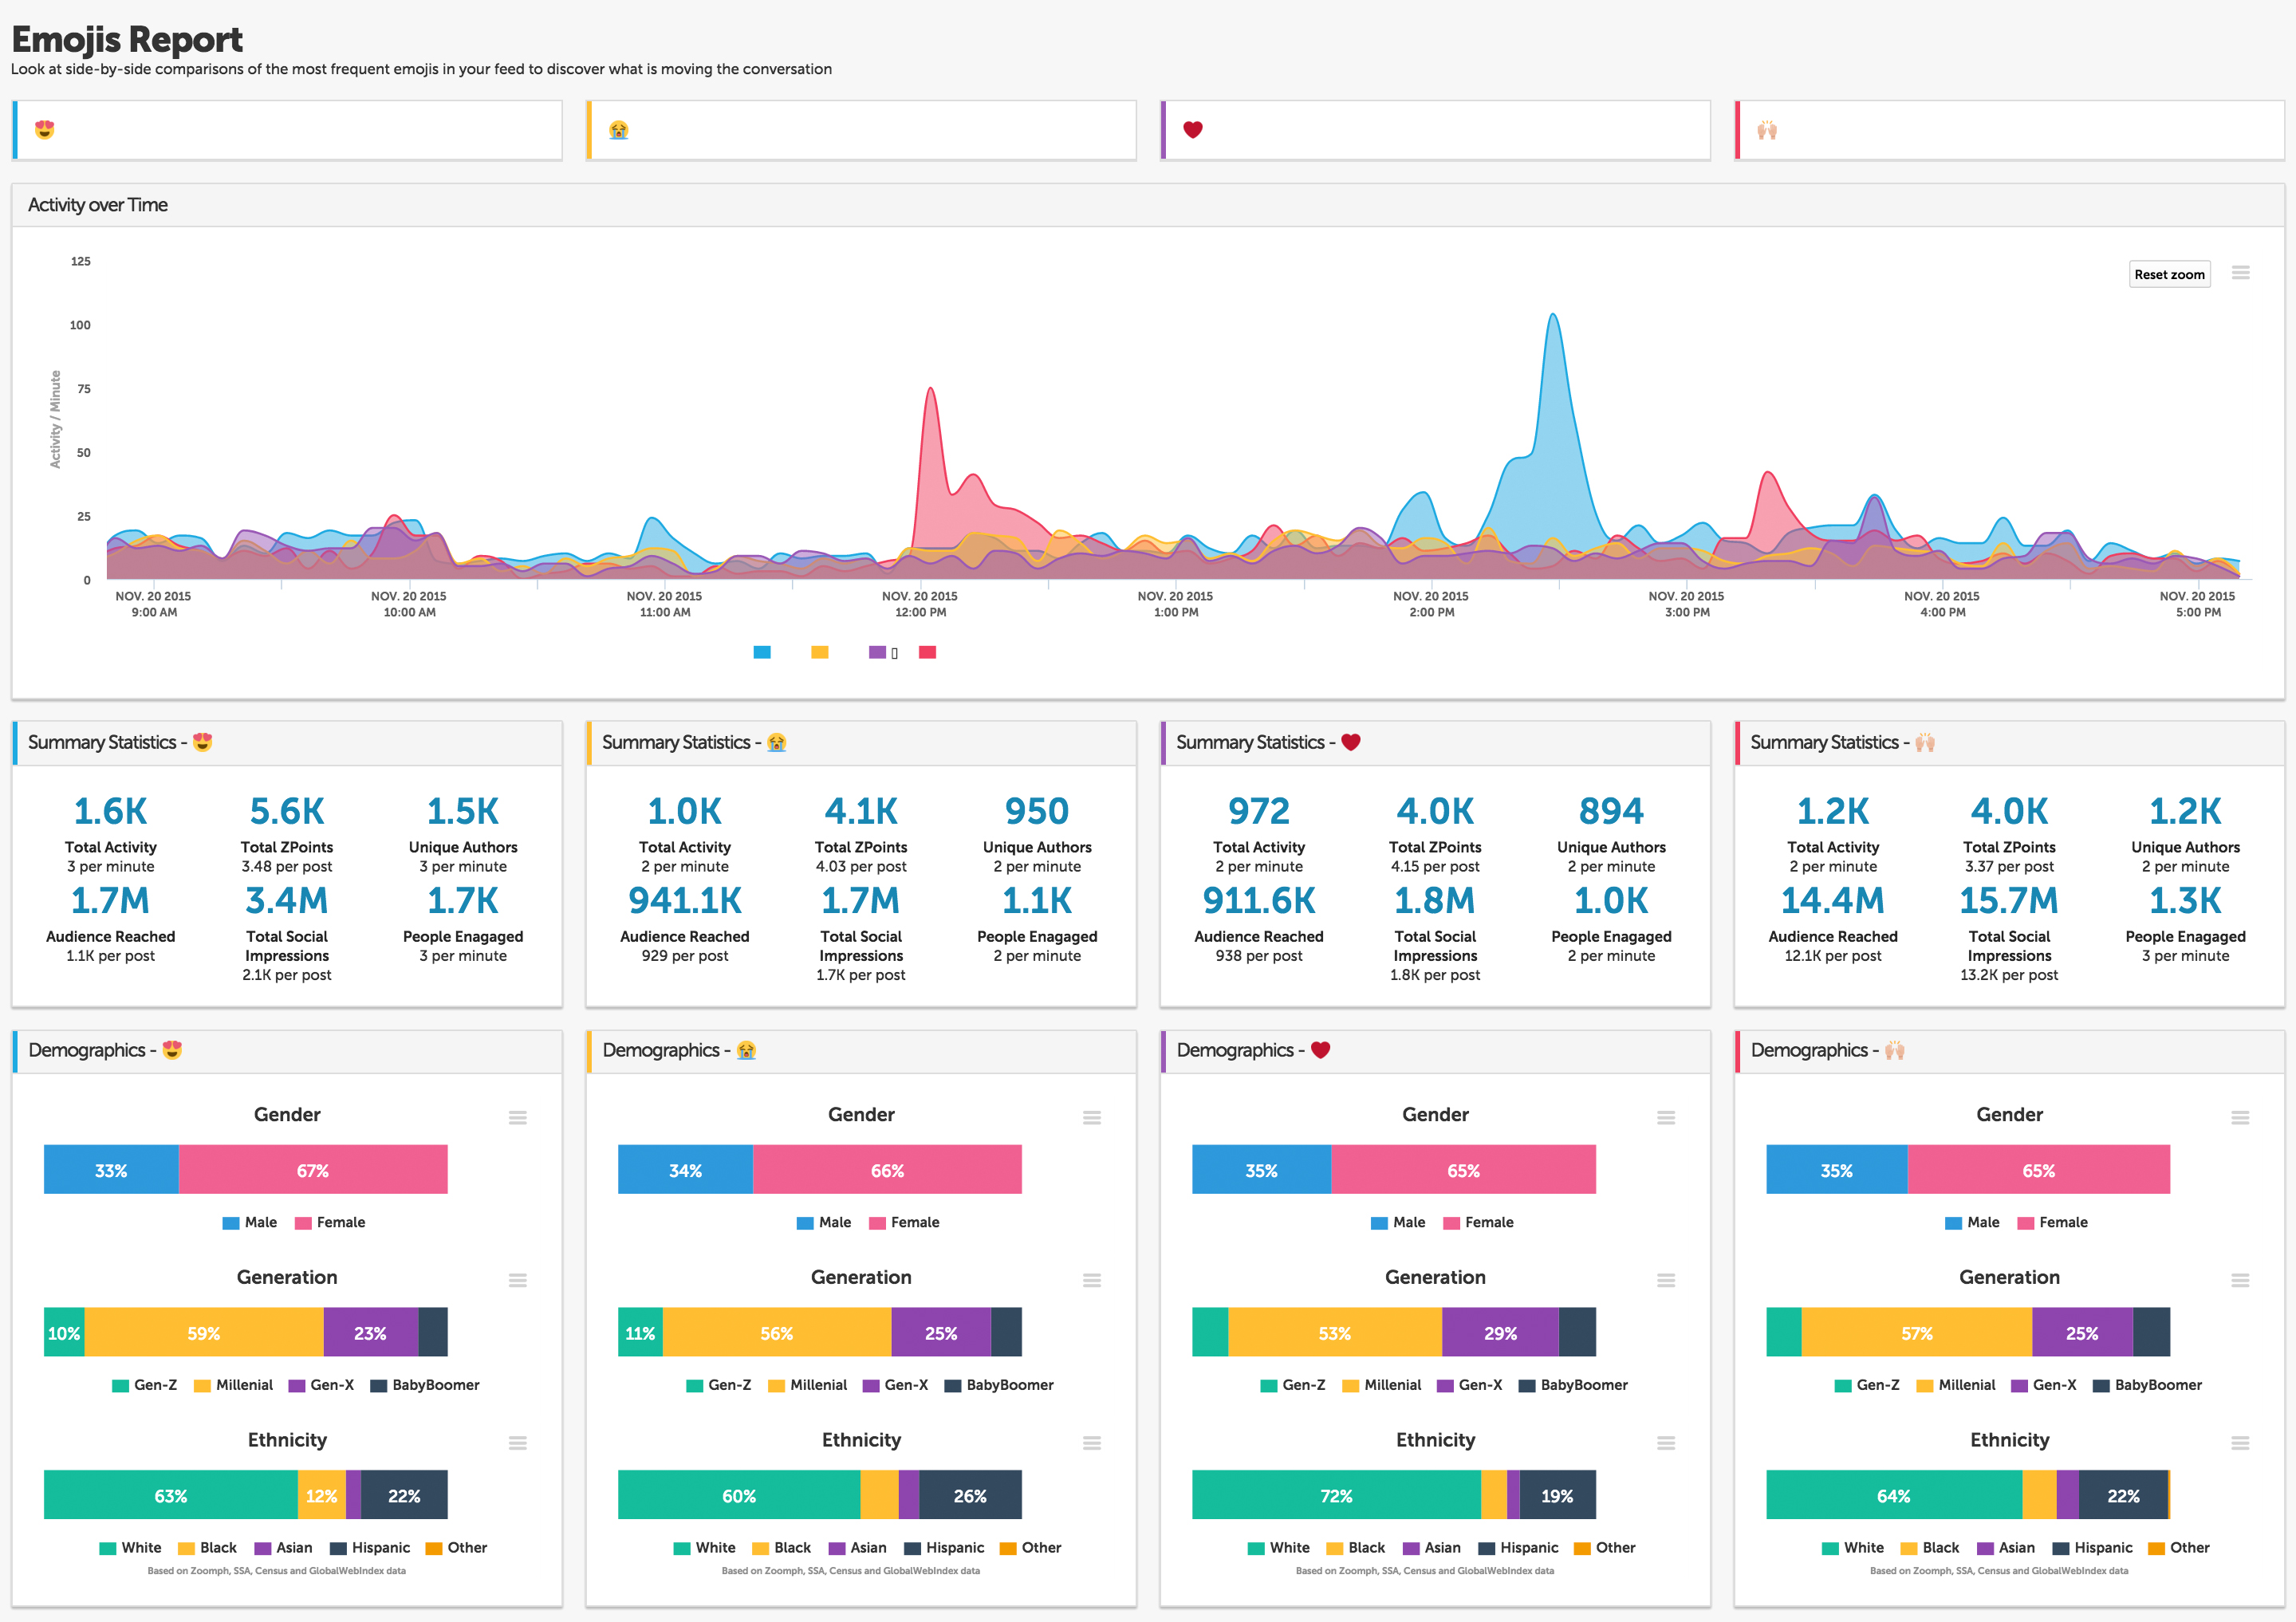The image size is (2296, 1622).
Task: Toggle Asian legend in raised hands Ethnicity chart
Action: point(2005,1548)
